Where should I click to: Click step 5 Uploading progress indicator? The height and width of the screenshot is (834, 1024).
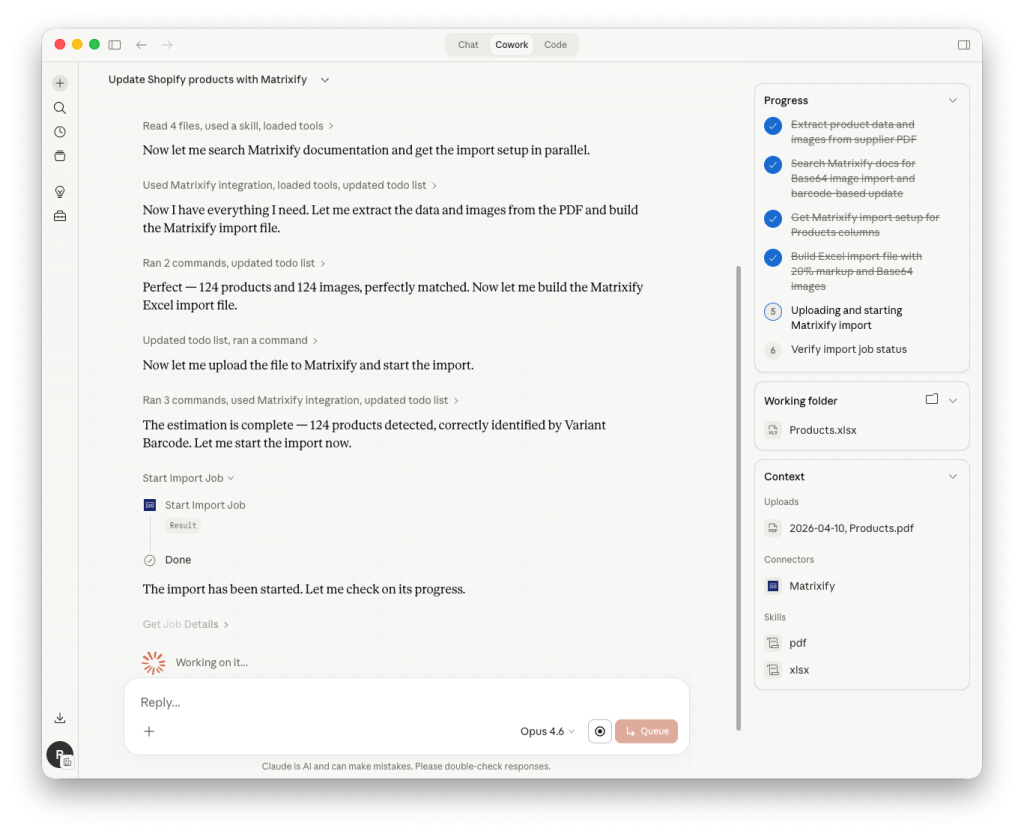772,311
